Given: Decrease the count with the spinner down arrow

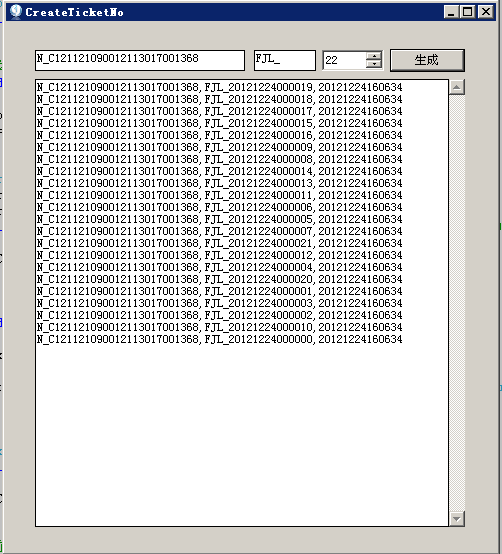Looking at the screenshot, I should (374, 64).
